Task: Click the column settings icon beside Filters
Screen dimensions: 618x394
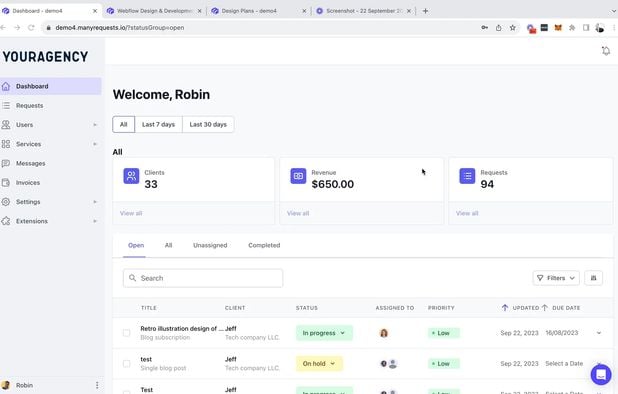Action: coord(593,278)
